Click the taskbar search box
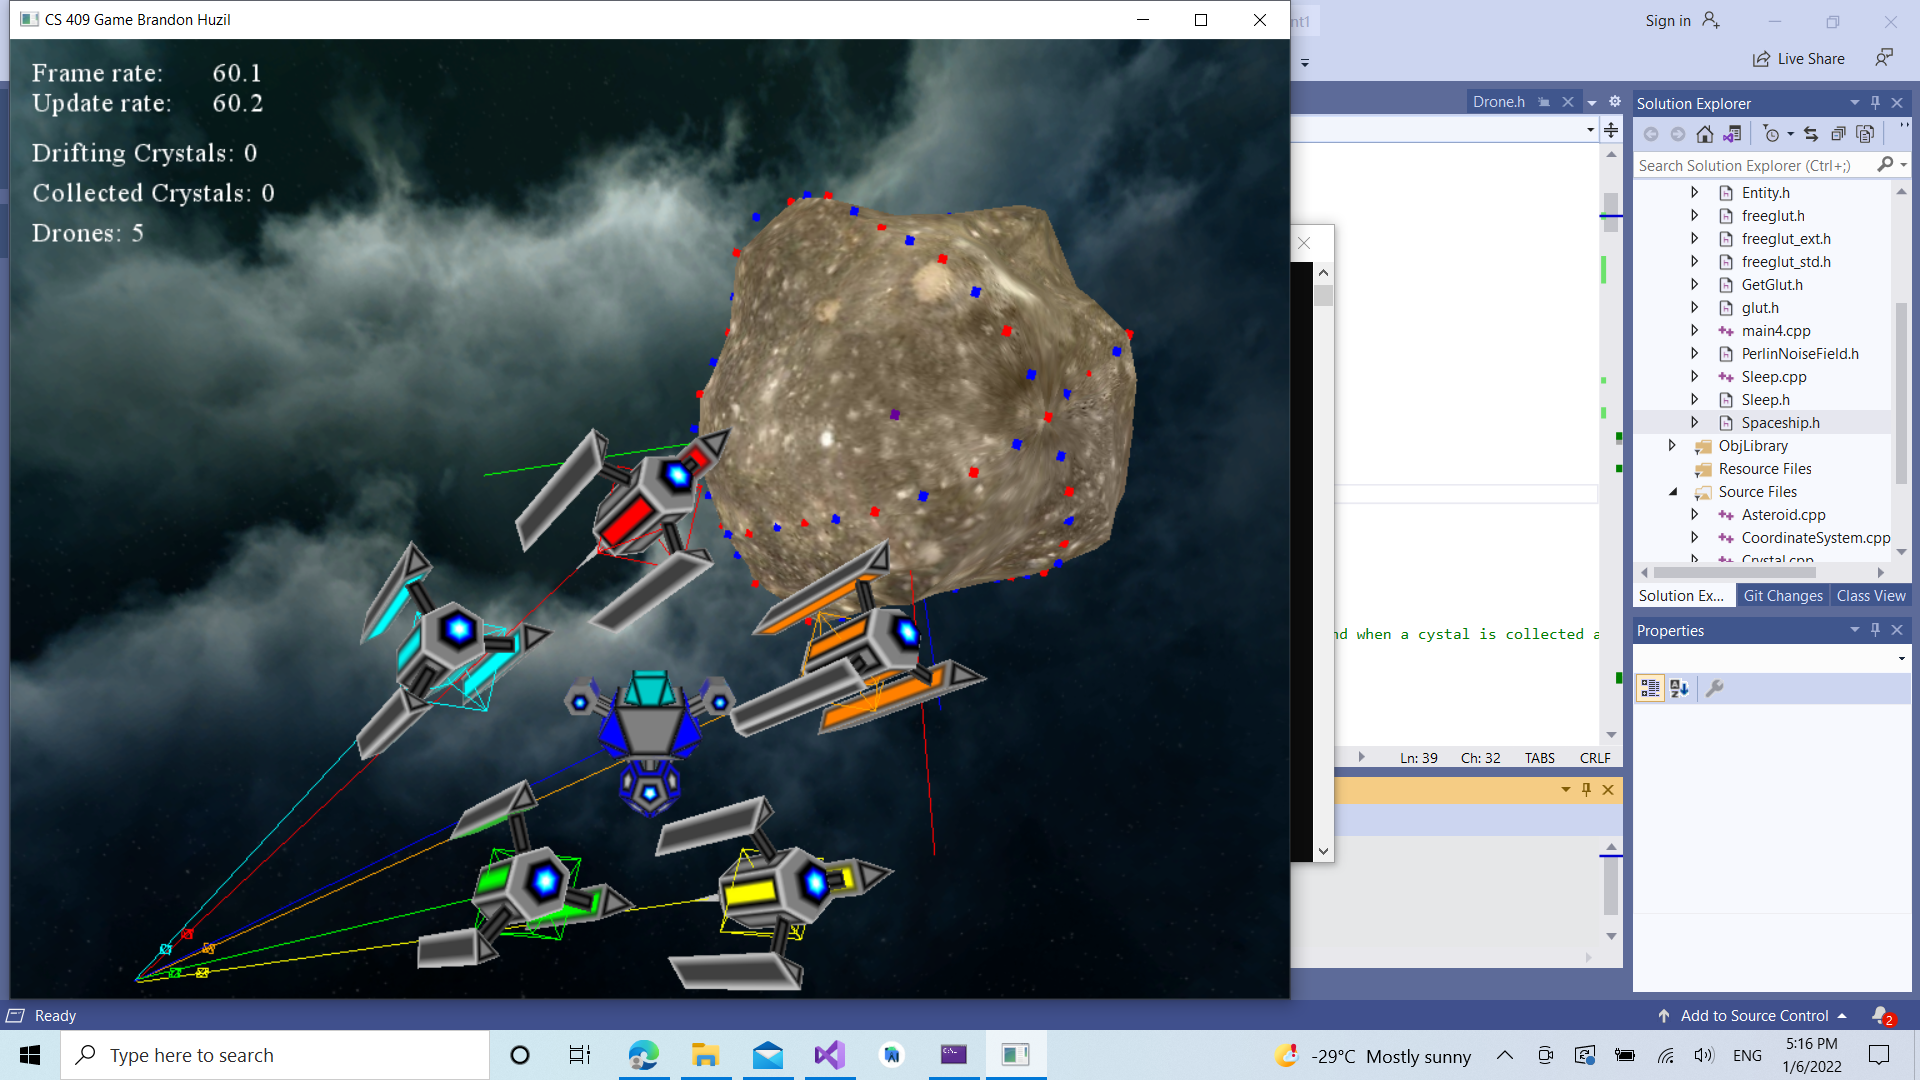This screenshot has height=1080, width=1920. (275, 1055)
